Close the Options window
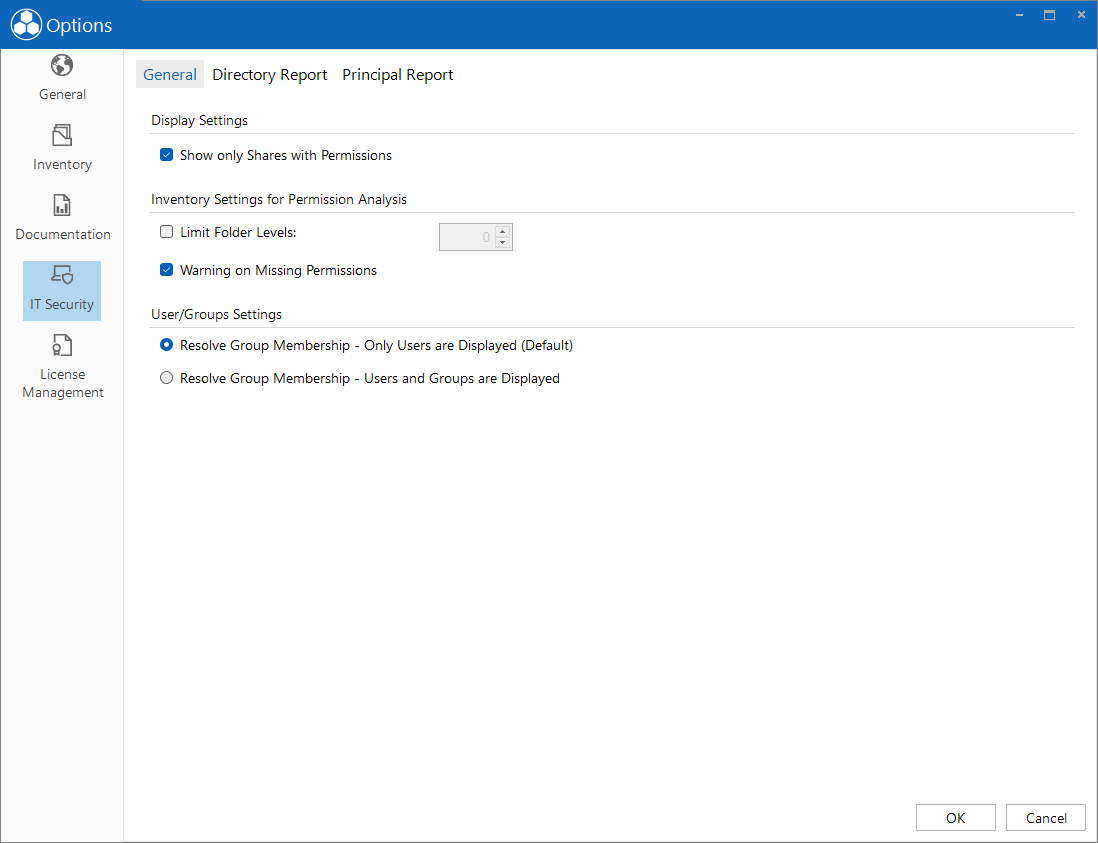The image size is (1098, 843). point(1081,15)
